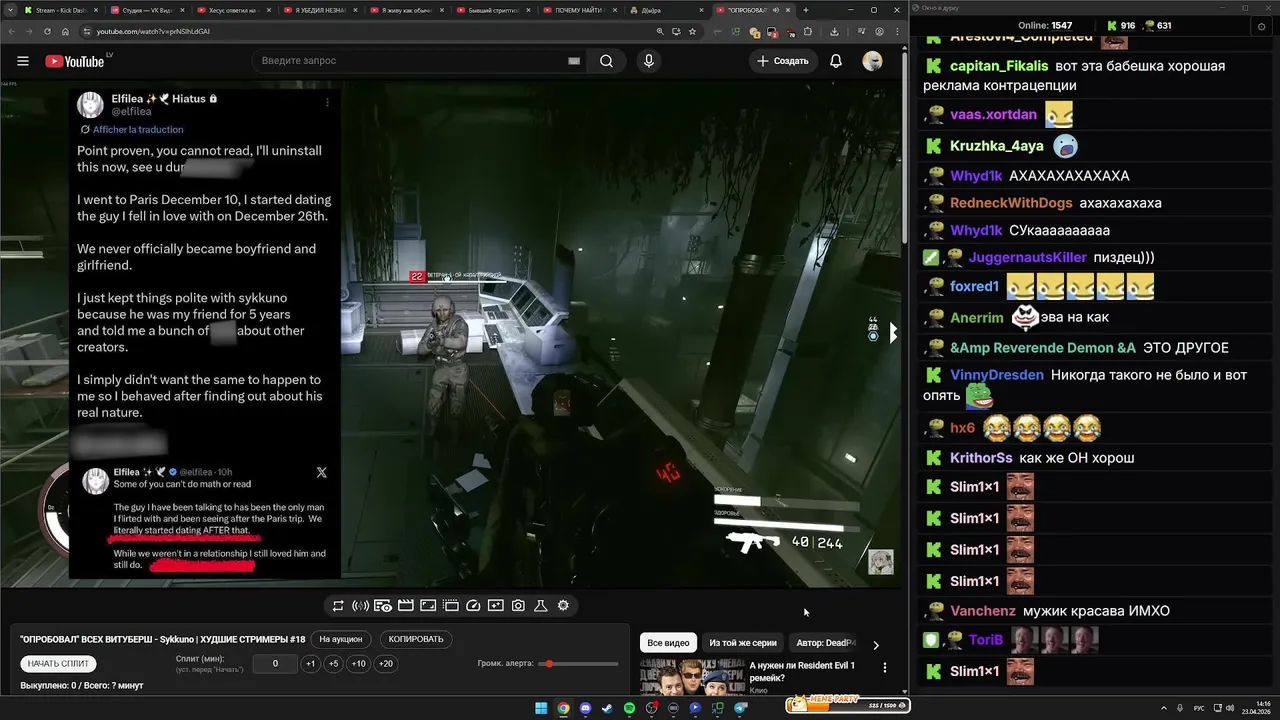Click the flask icon in player toolbar
The height and width of the screenshot is (720, 1280).
click(540, 605)
